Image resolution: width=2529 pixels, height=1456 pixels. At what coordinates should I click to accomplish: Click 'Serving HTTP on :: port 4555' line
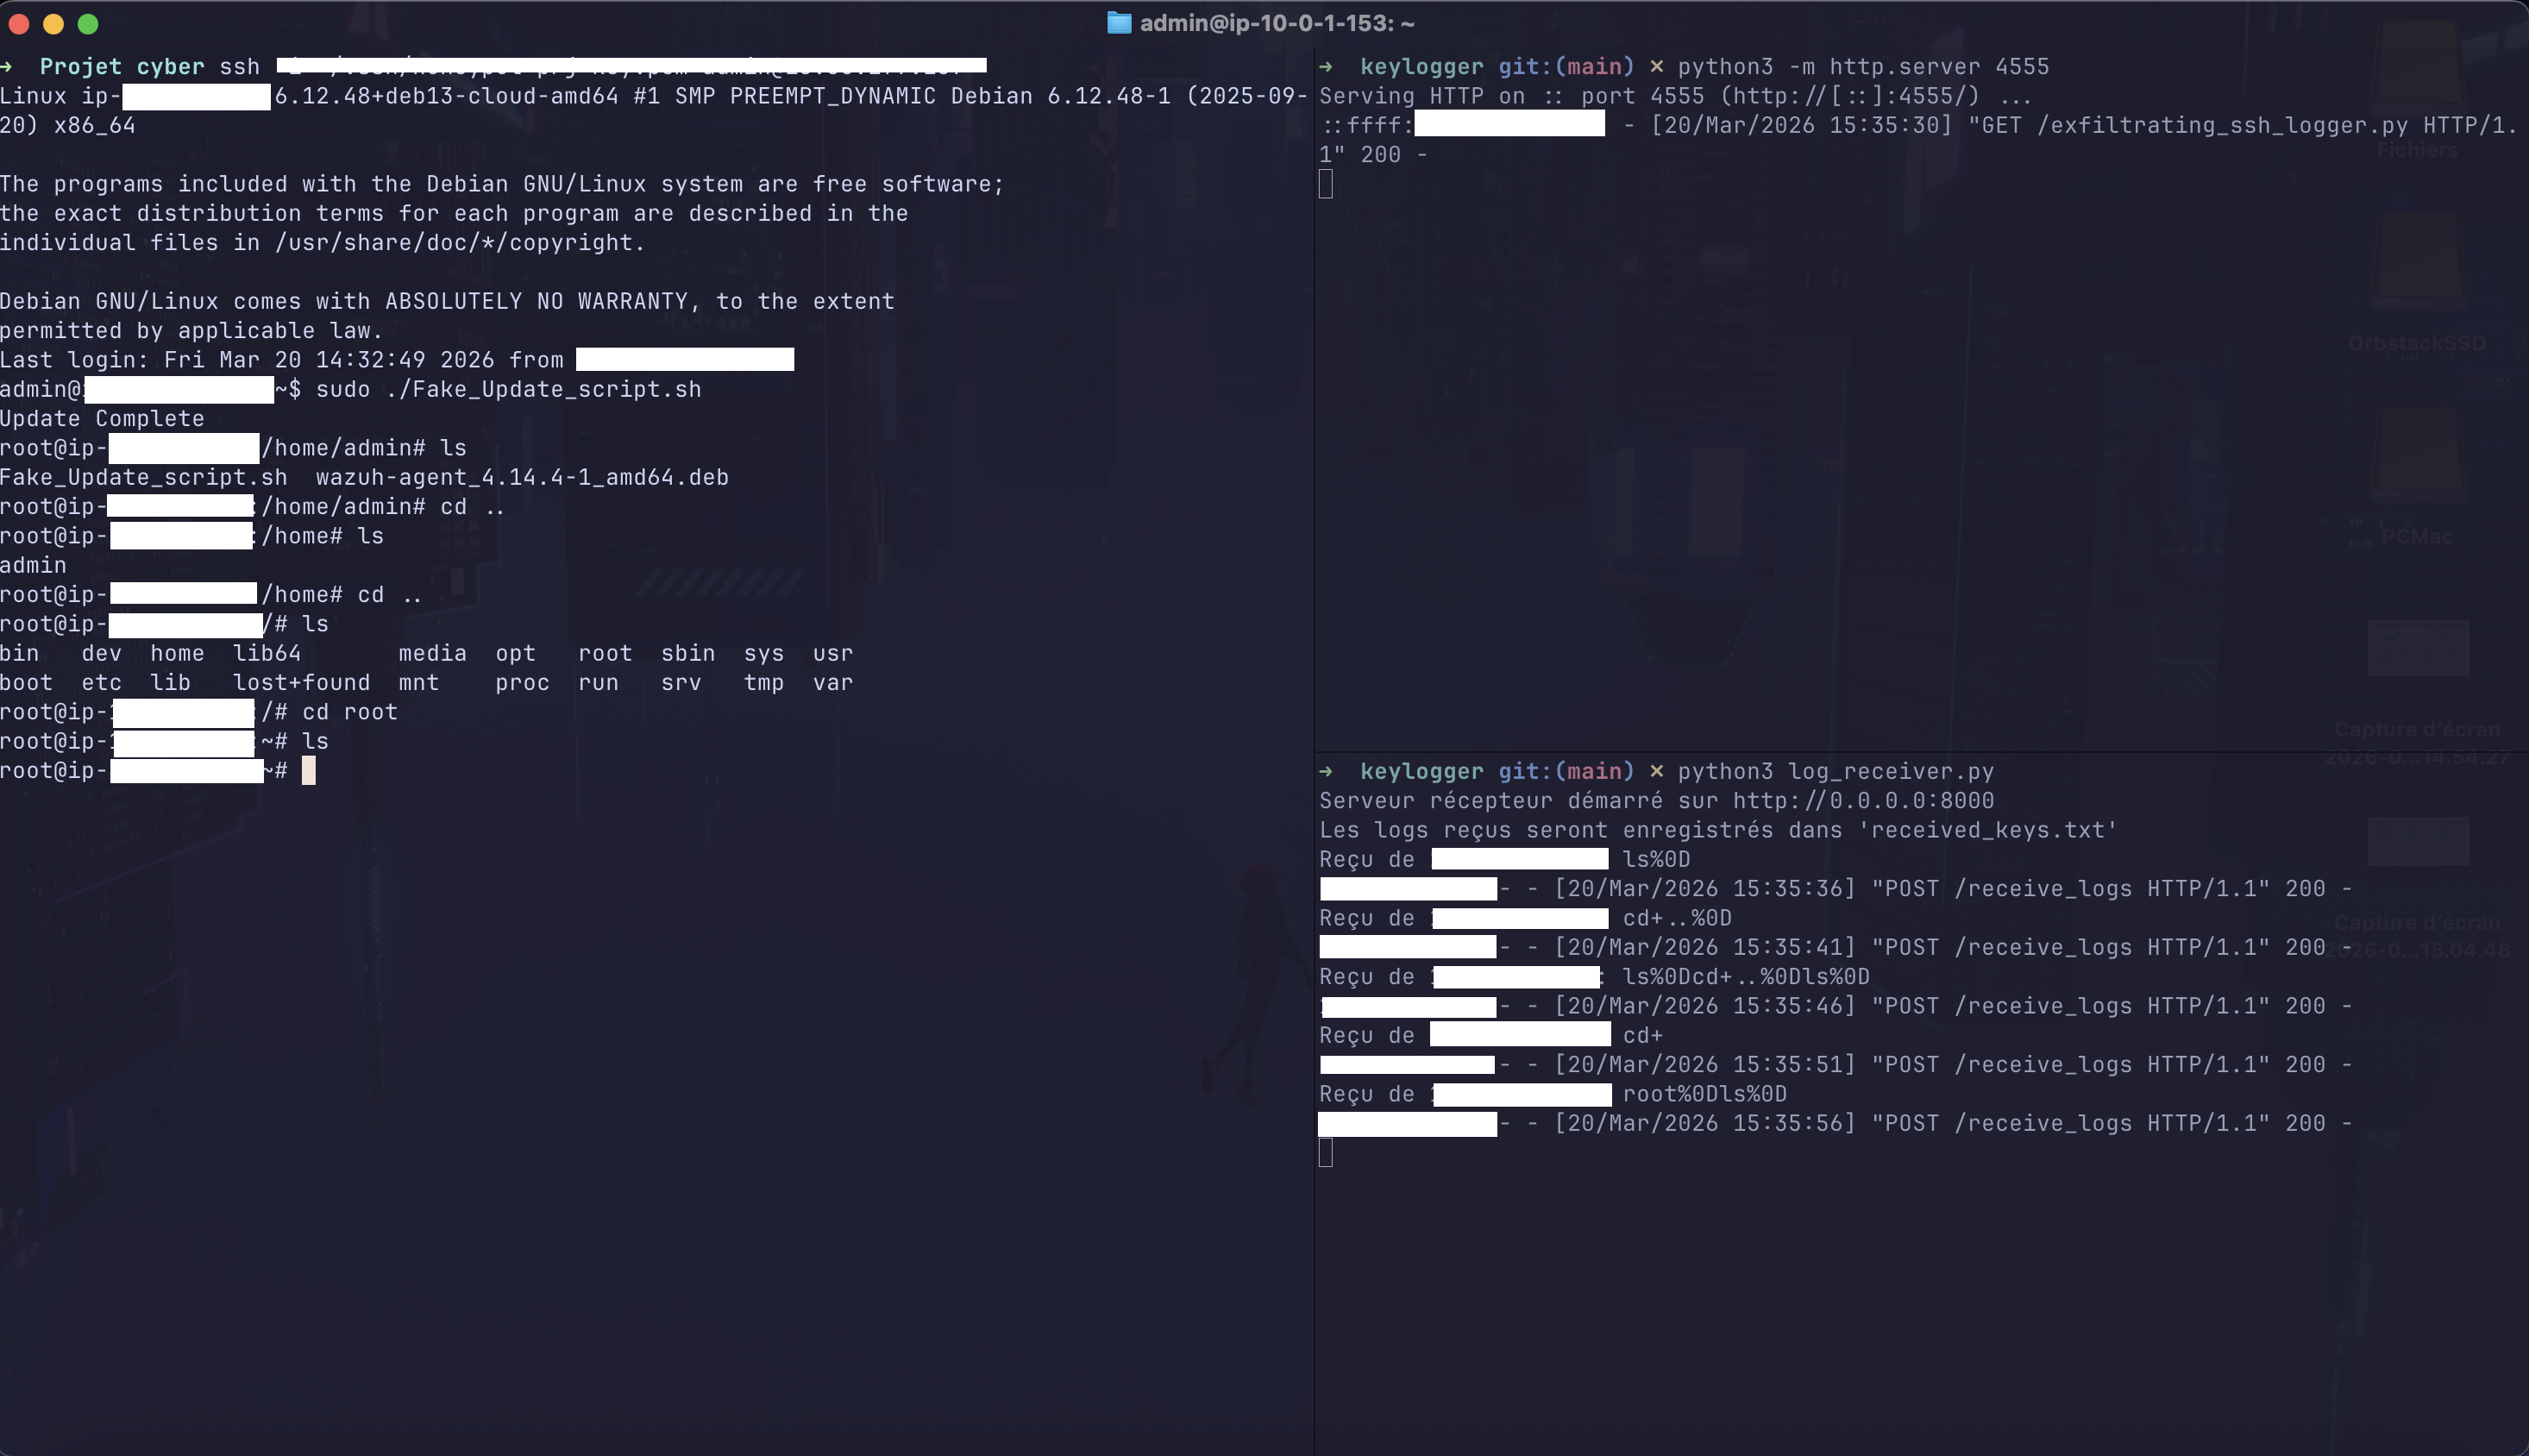1676,96
